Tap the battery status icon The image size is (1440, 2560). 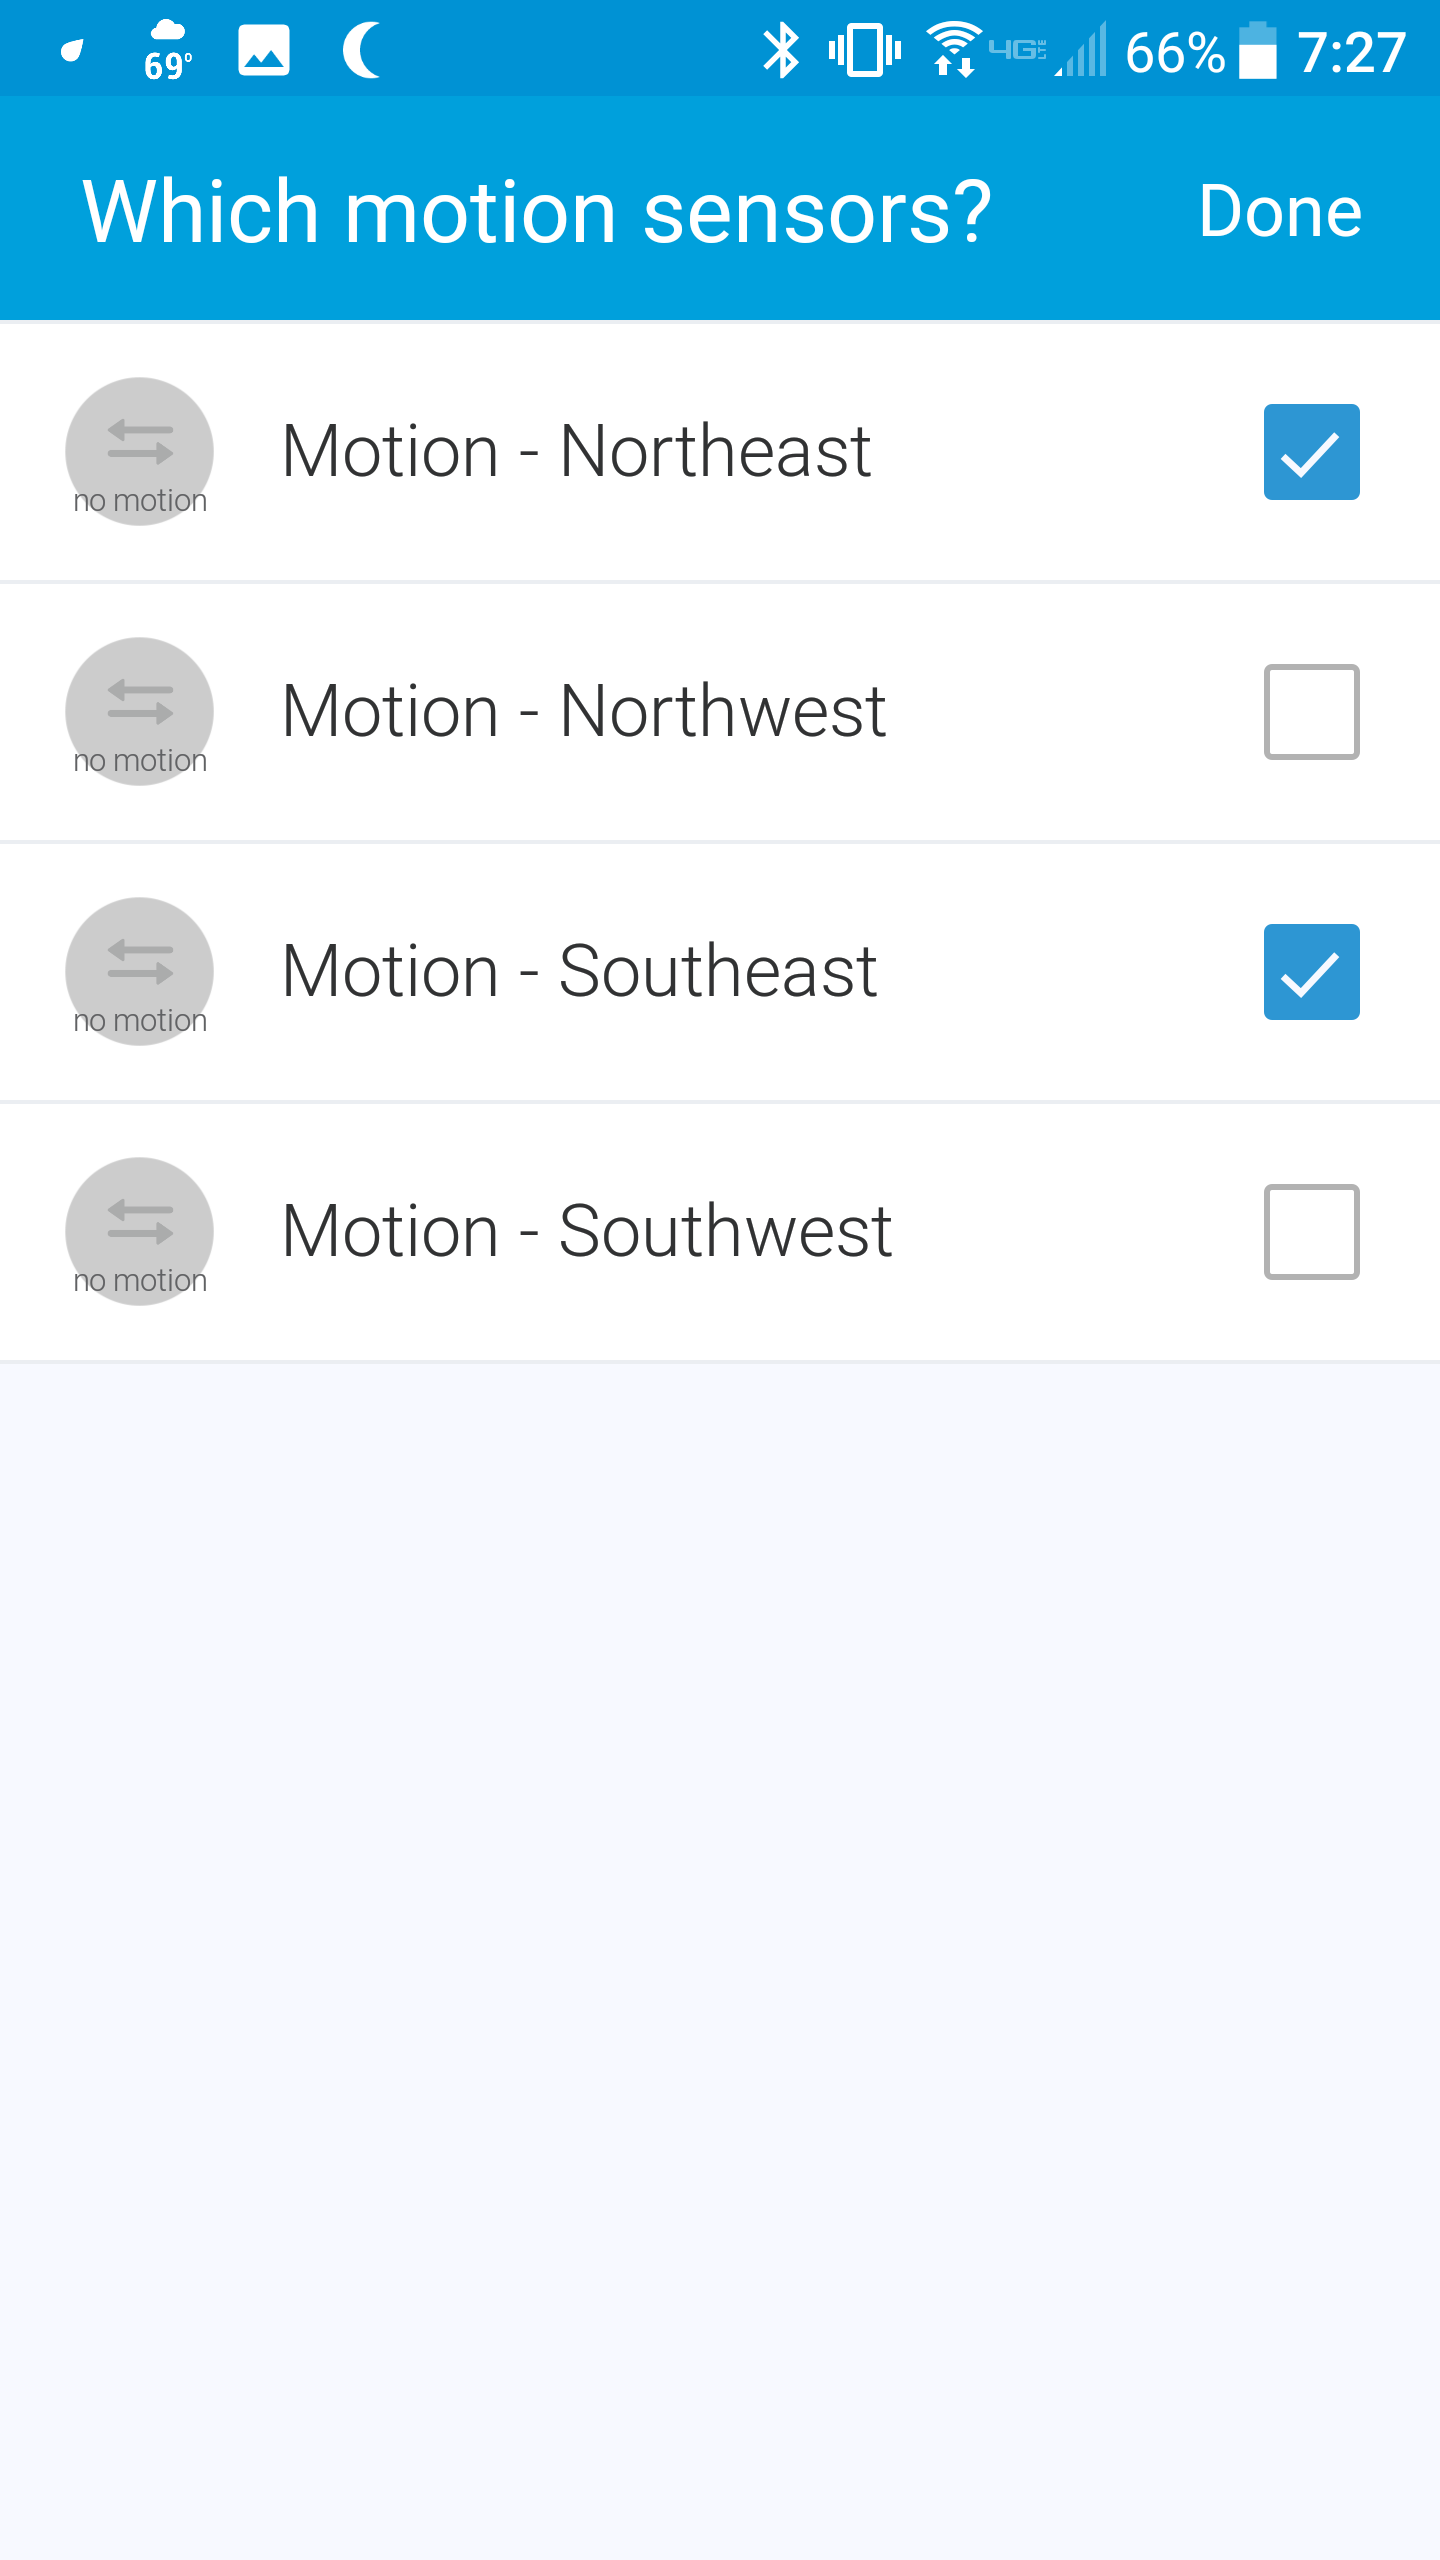(x=1258, y=50)
